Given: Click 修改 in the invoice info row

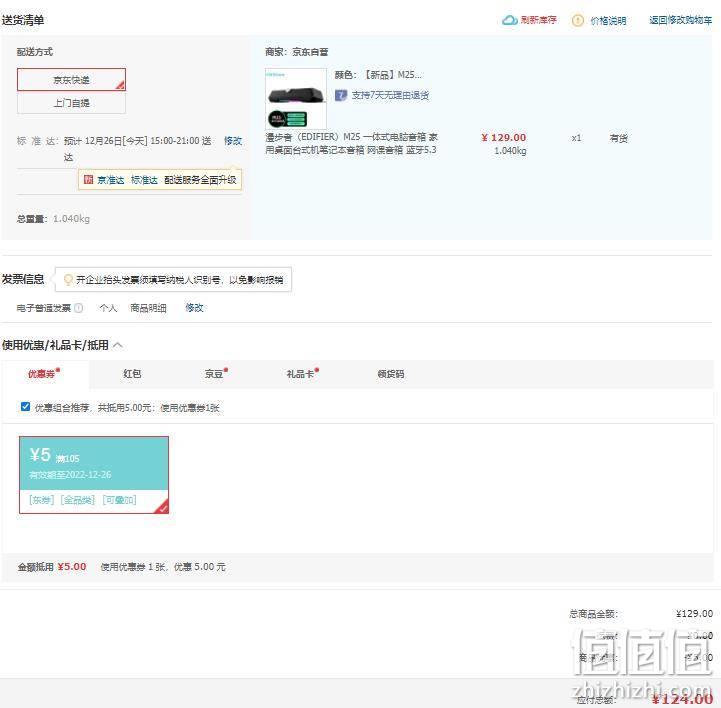Looking at the screenshot, I should 194,308.
